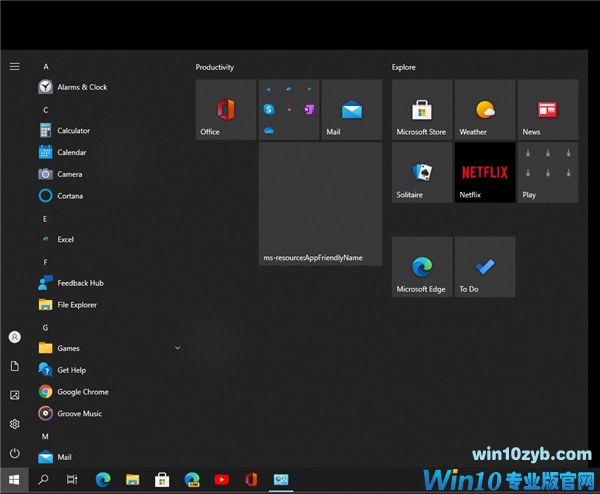This screenshot has height=494, width=600.
Task: Click the user account icon in sidebar
Action: (15, 338)
